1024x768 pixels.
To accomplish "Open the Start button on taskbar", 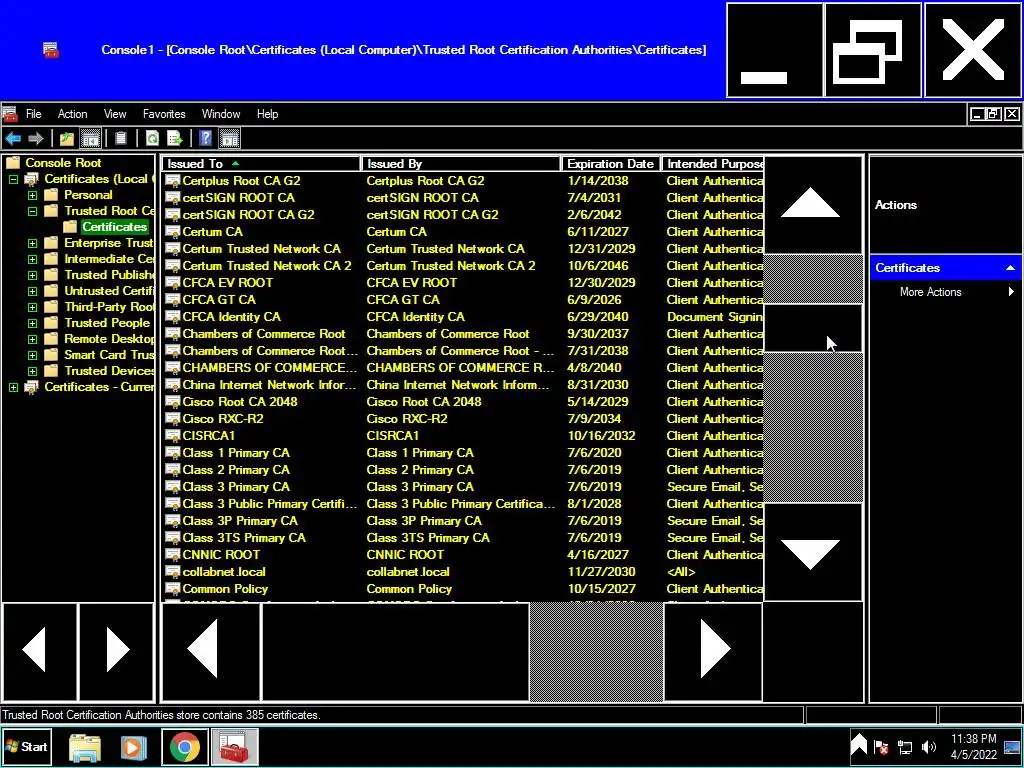I will click(x=27, y=746).
